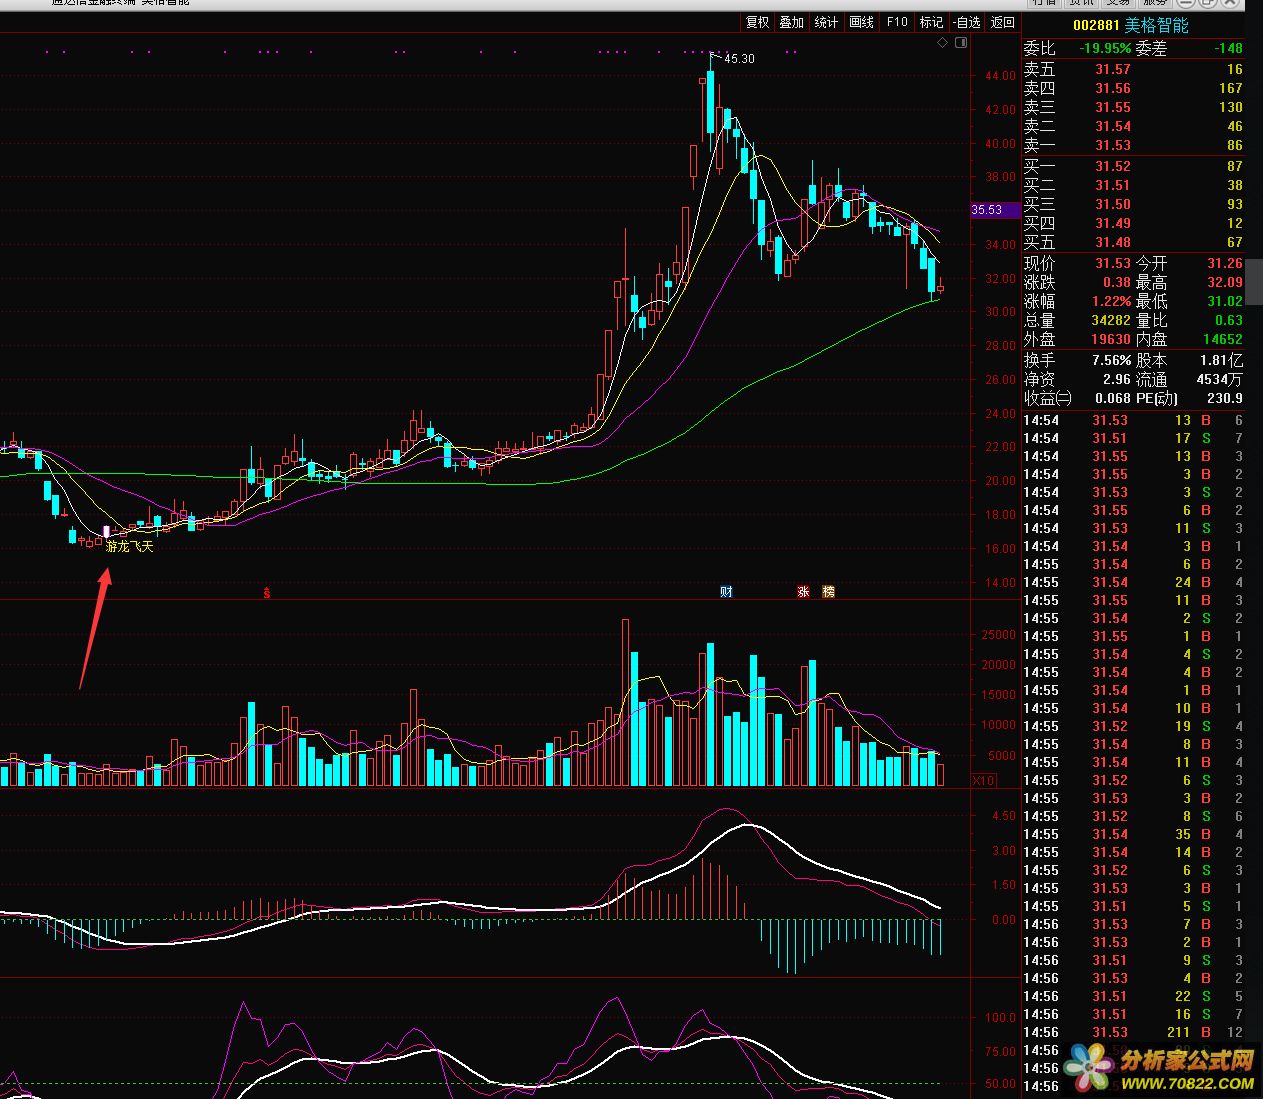
Task: Click the 委比 value -19.95%
Action: [x=1105, y=48]
